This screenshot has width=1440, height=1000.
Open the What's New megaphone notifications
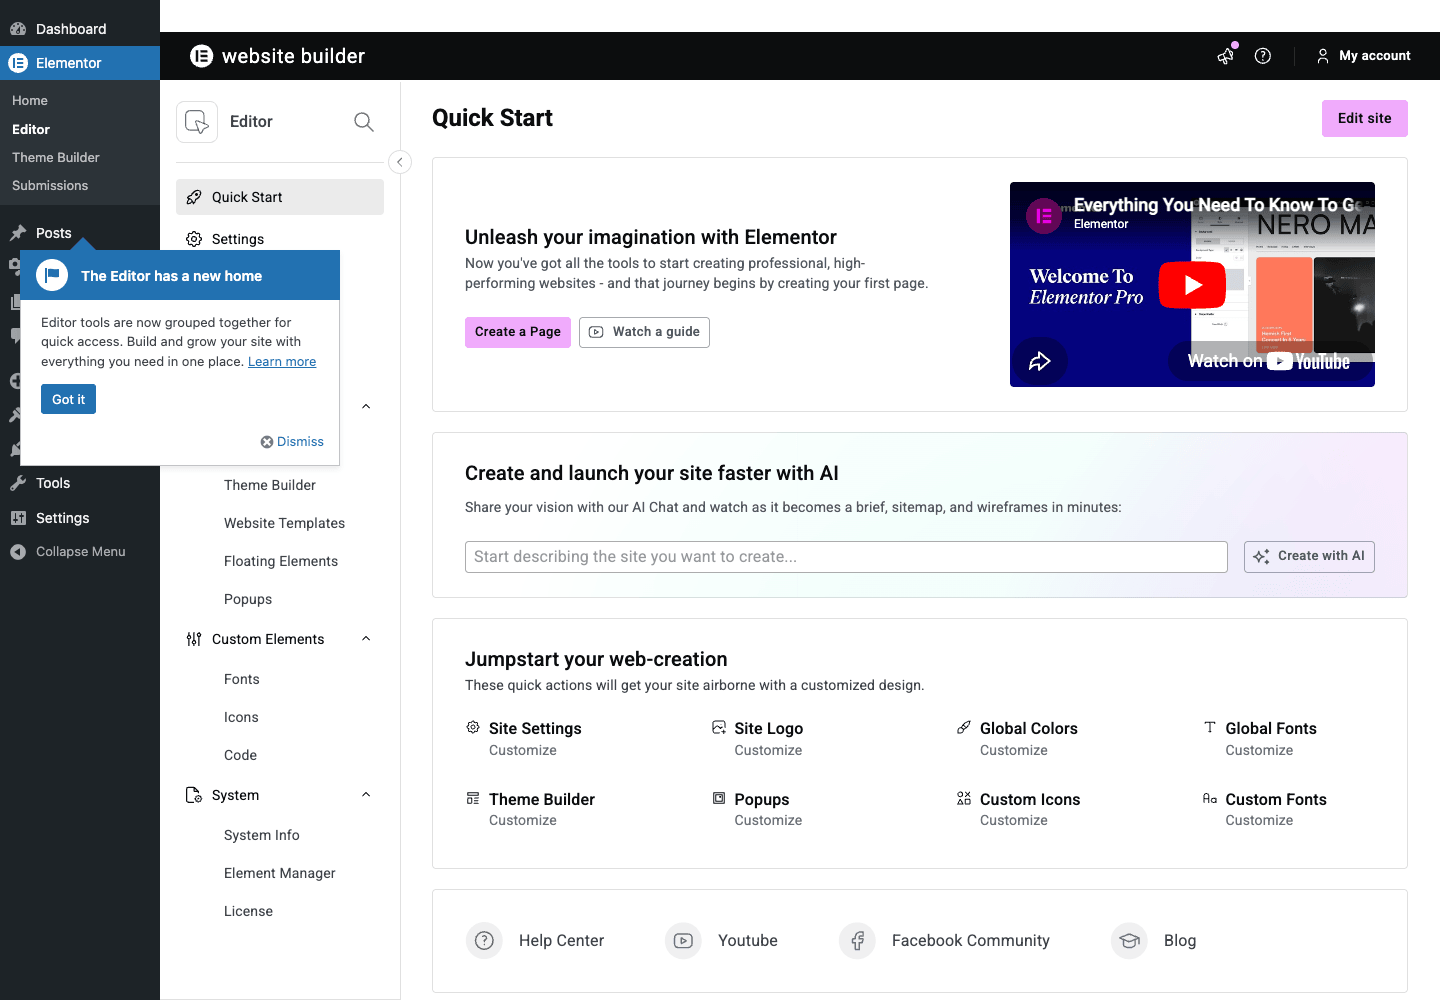pos(1226,56)
